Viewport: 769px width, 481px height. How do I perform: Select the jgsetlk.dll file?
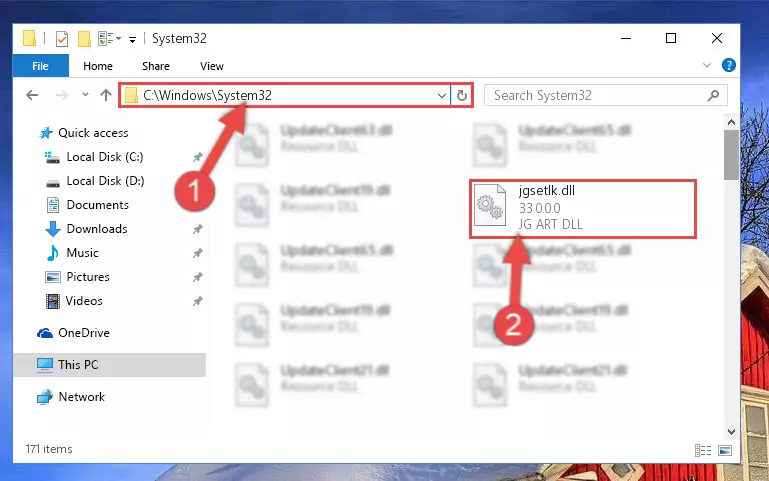[583, 209]
